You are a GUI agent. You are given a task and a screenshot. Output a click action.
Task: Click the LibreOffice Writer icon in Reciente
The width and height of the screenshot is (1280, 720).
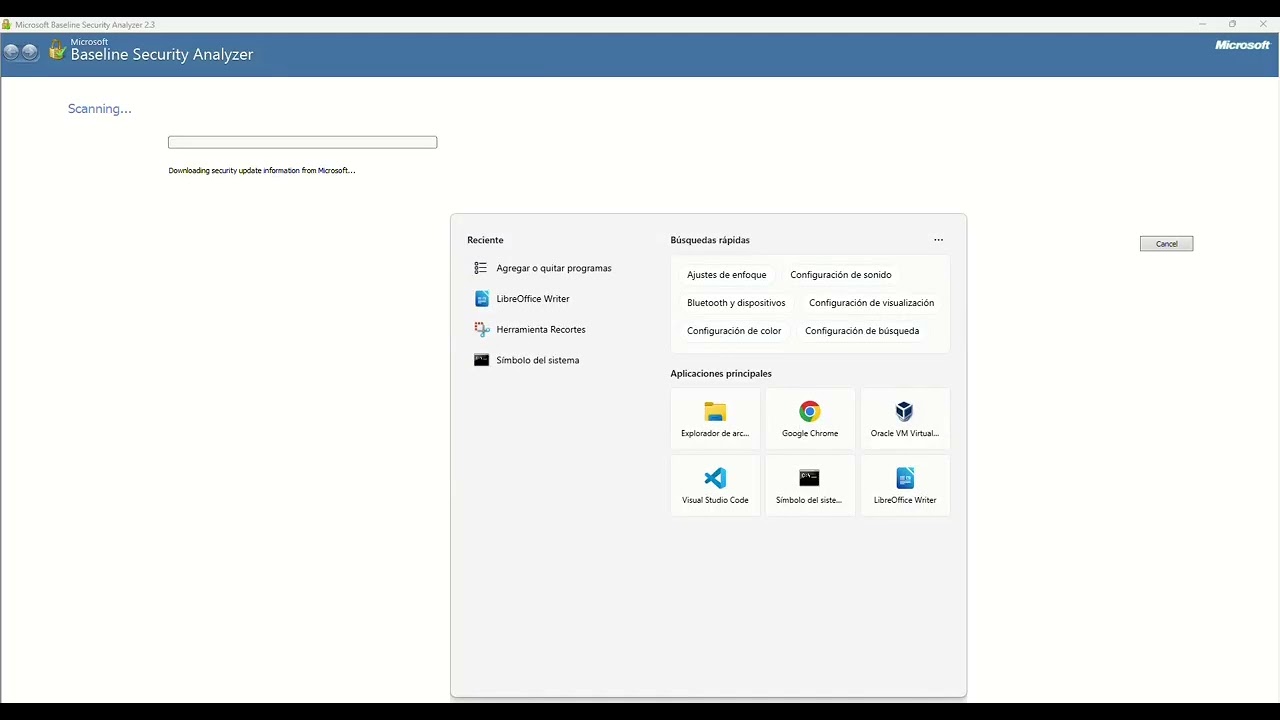click(481, 299)
